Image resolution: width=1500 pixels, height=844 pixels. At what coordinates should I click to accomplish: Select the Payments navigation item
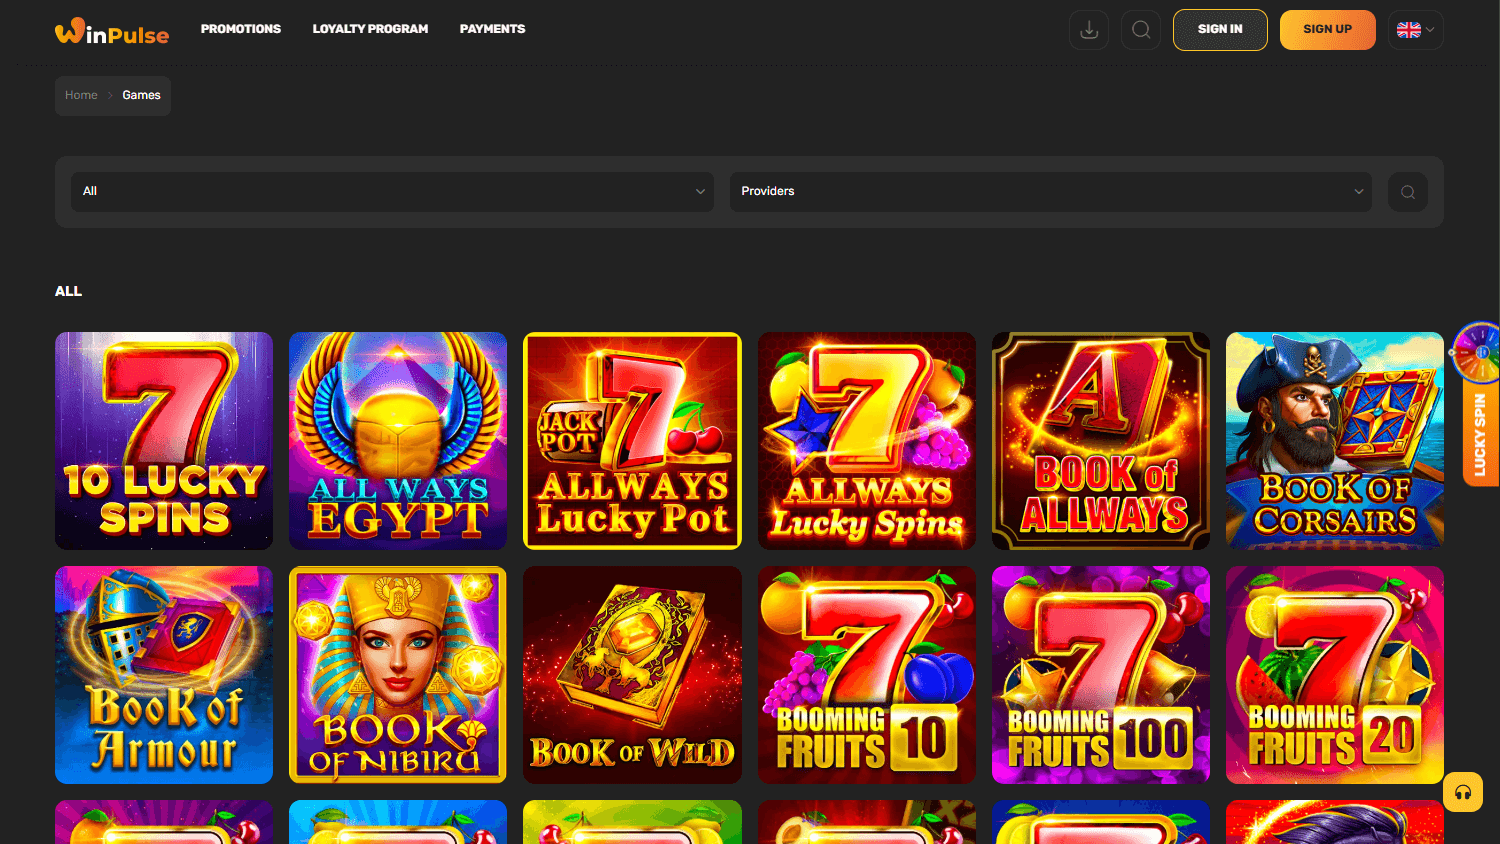(492, 29)
